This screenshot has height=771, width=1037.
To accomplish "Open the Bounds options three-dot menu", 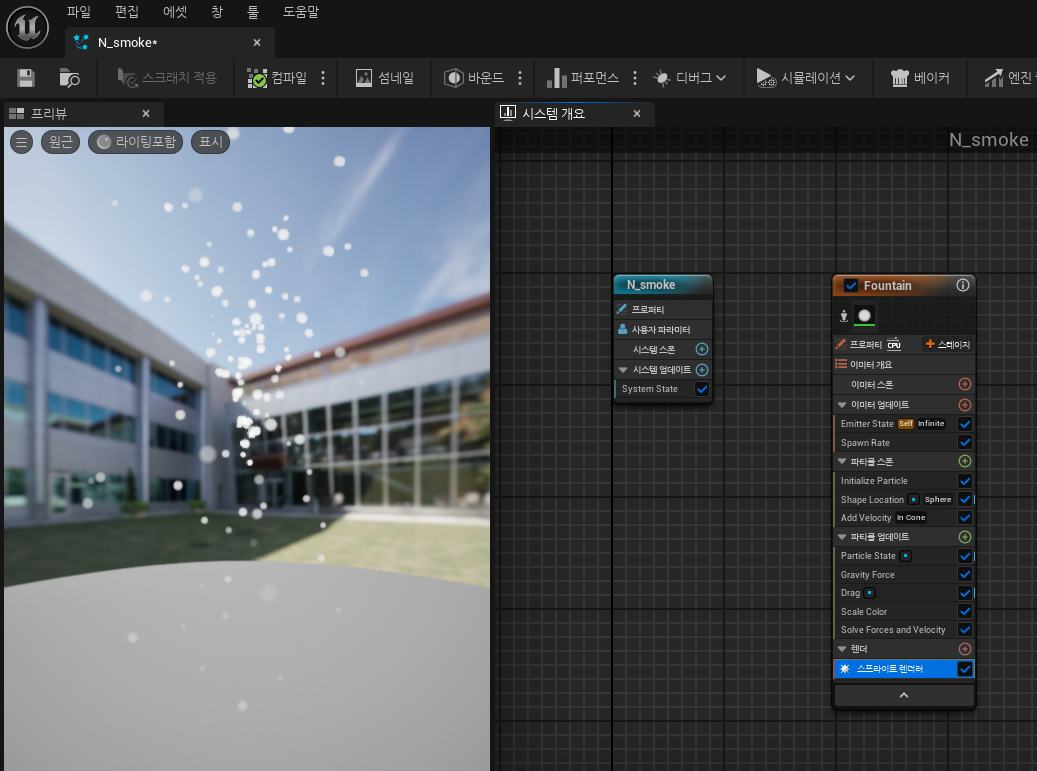I will point(520,78).
